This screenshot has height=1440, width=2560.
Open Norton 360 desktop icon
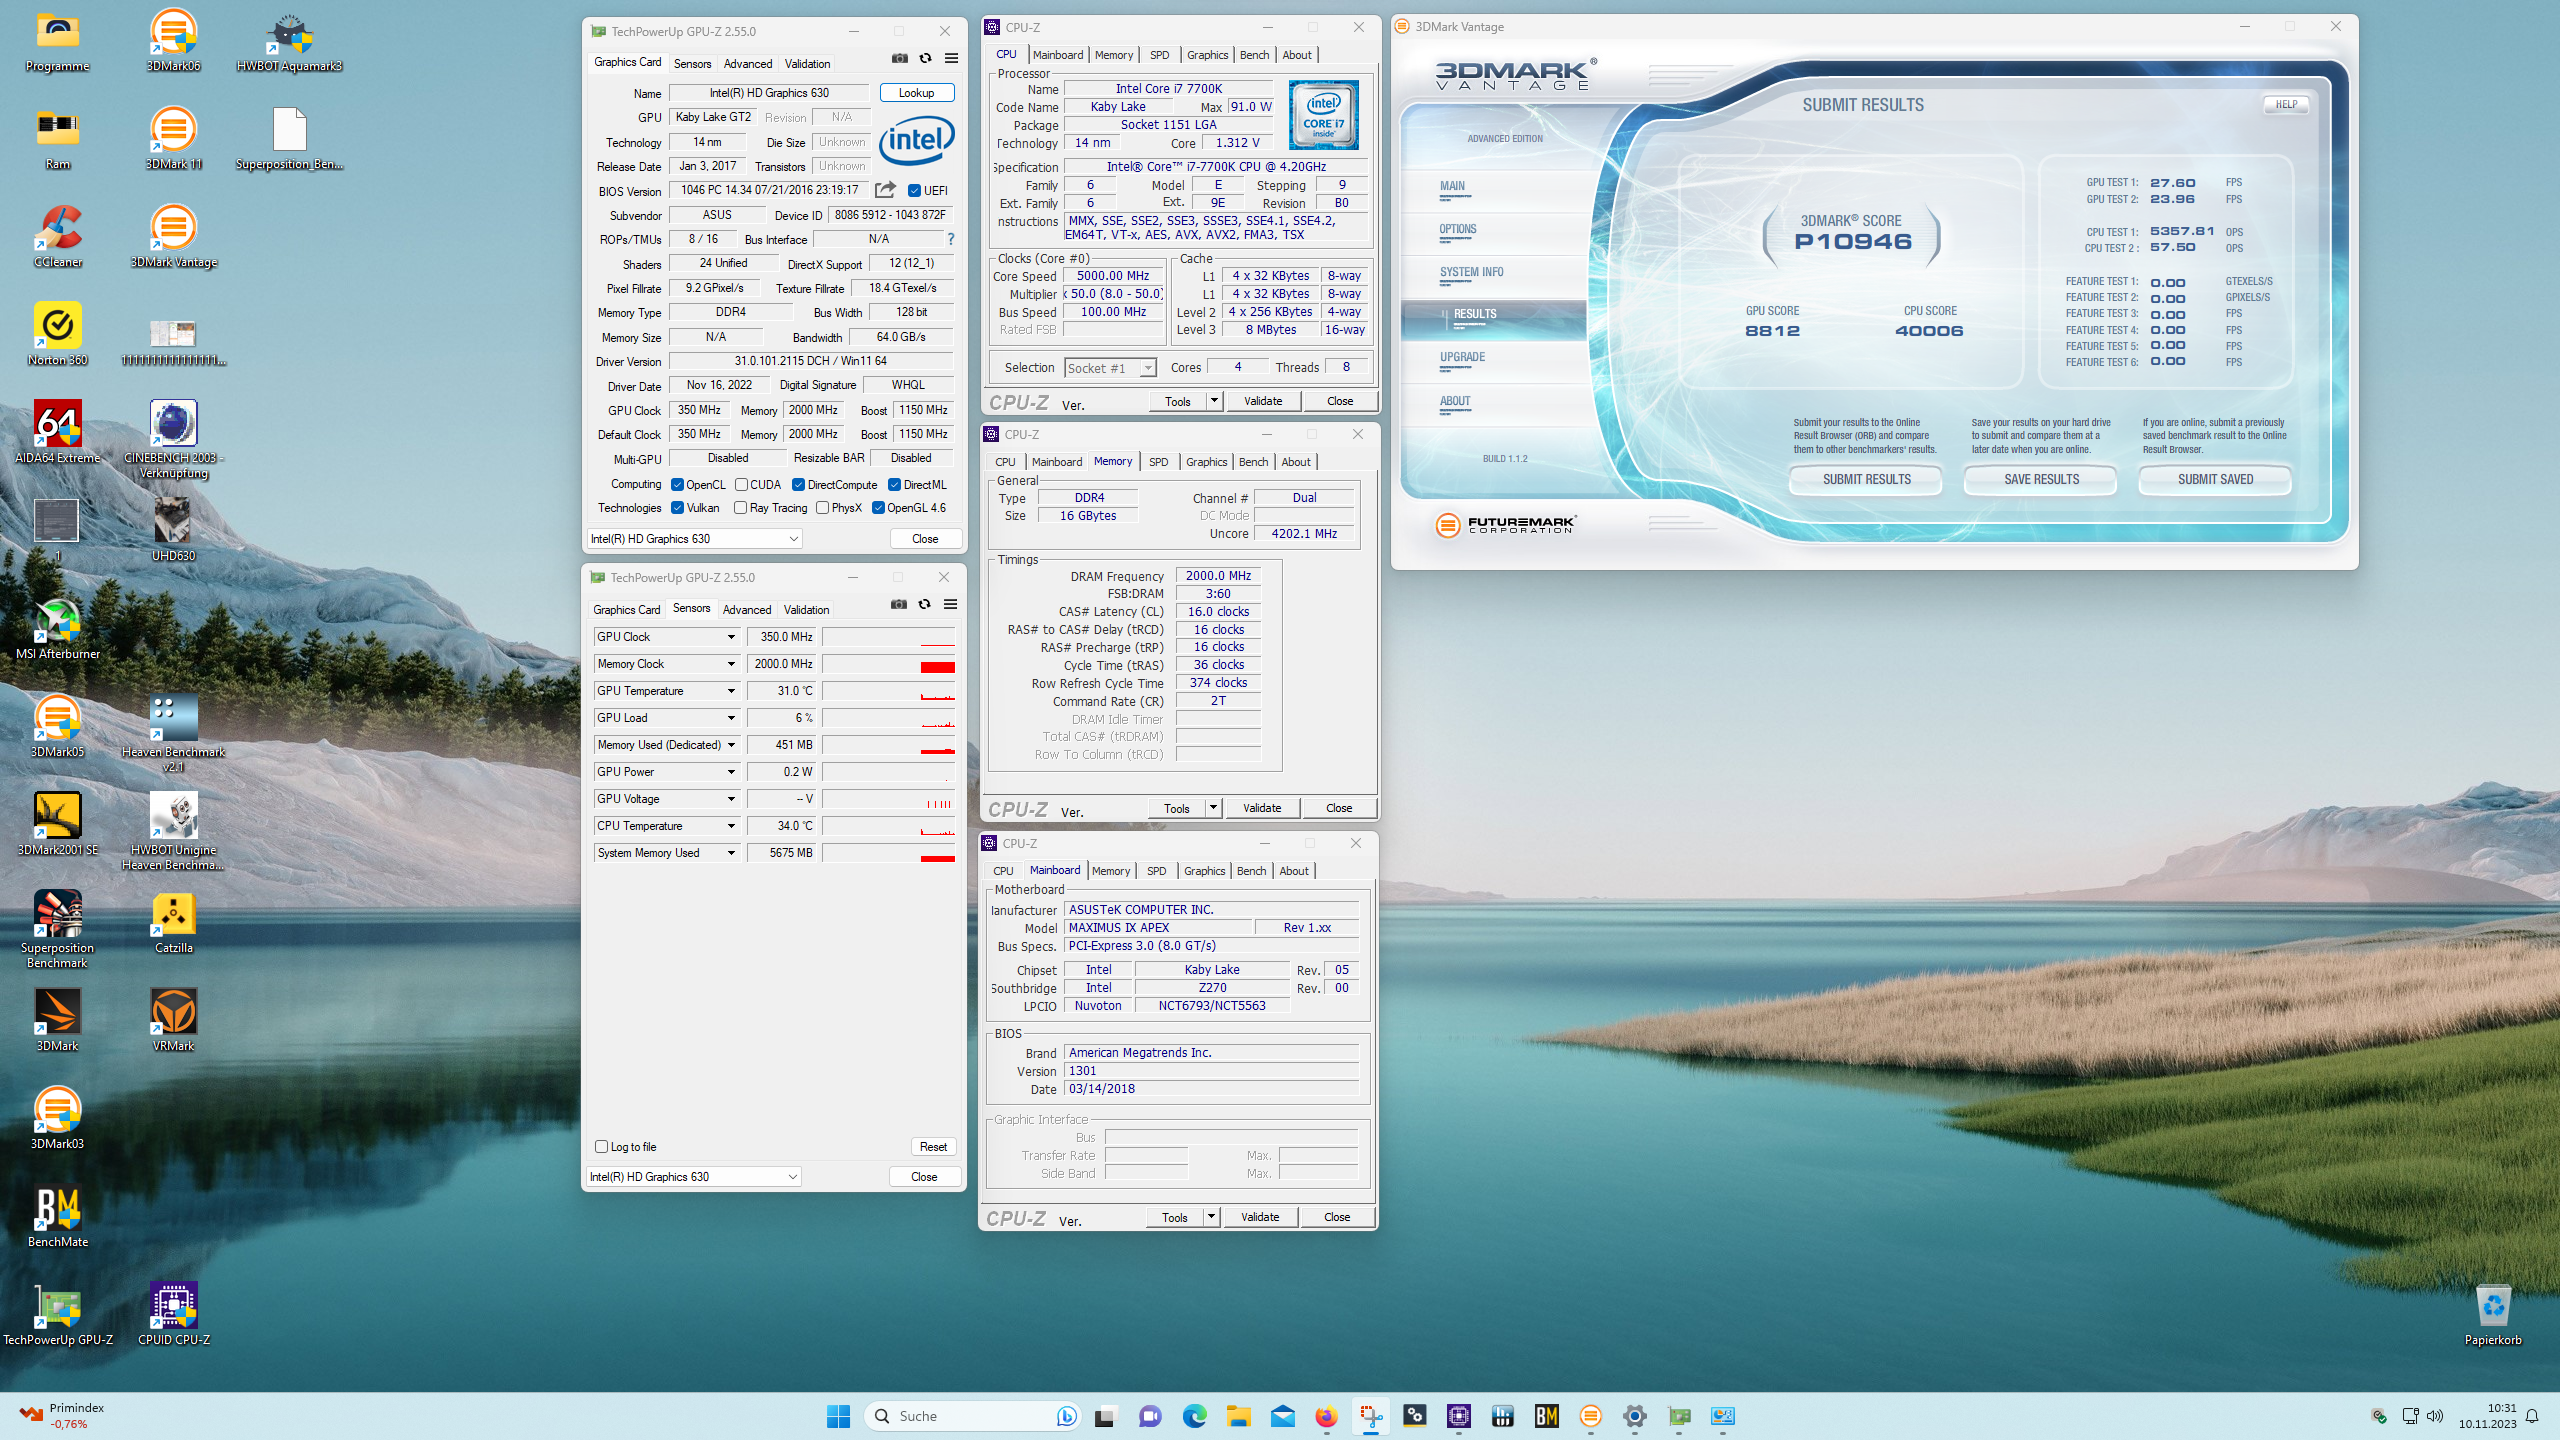pos(58,335)
